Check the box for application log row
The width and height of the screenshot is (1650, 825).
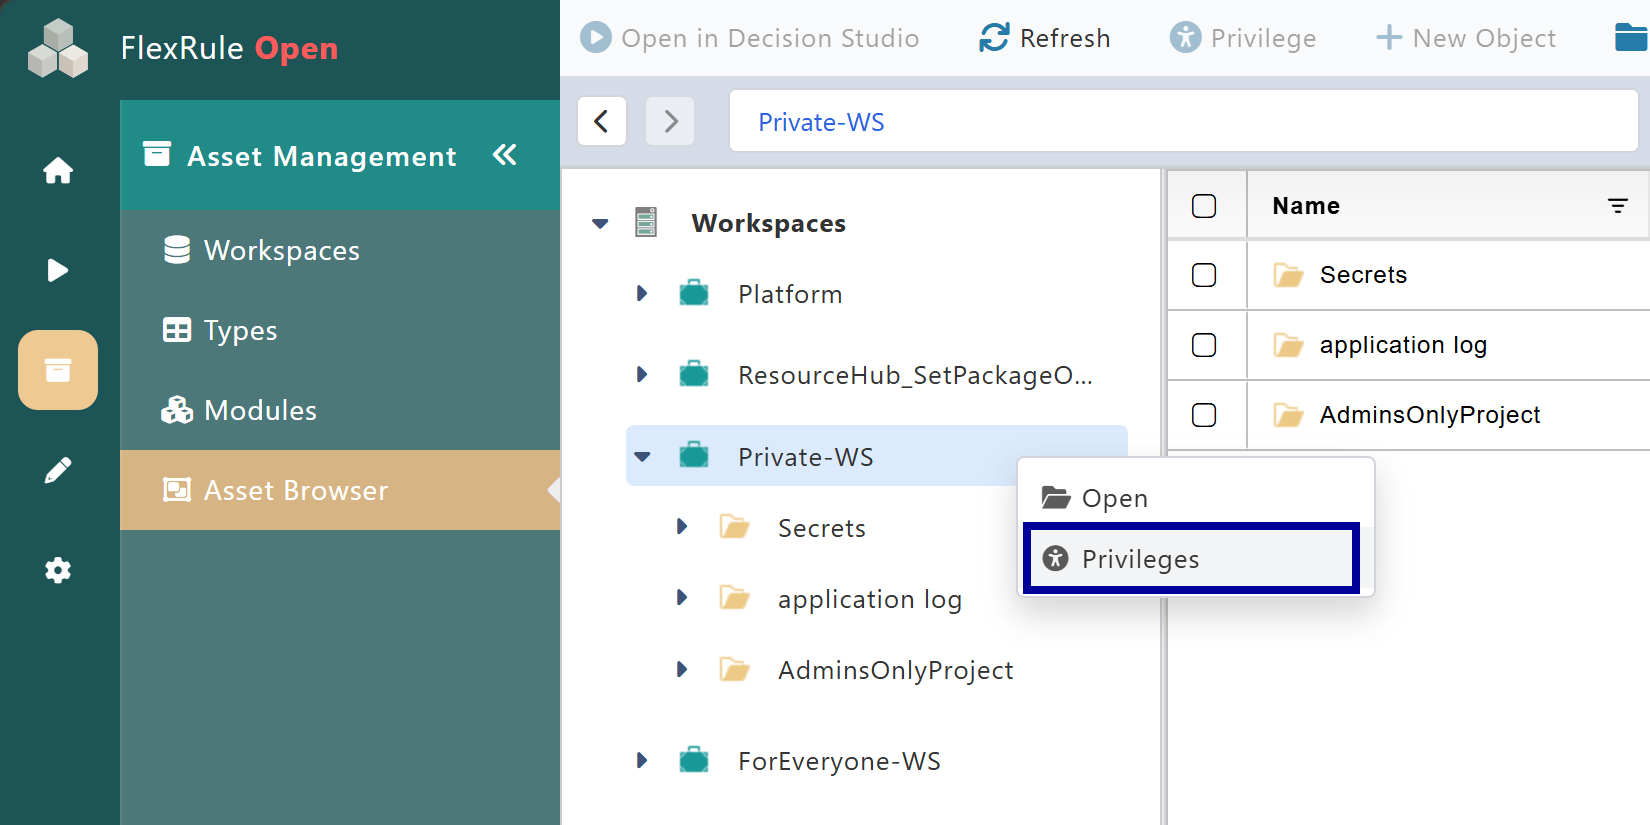tap(1204, 345)
